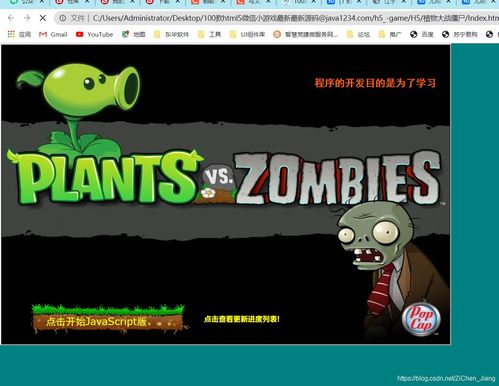
Task: Click the browser back arrow
Action: (11, 18)
